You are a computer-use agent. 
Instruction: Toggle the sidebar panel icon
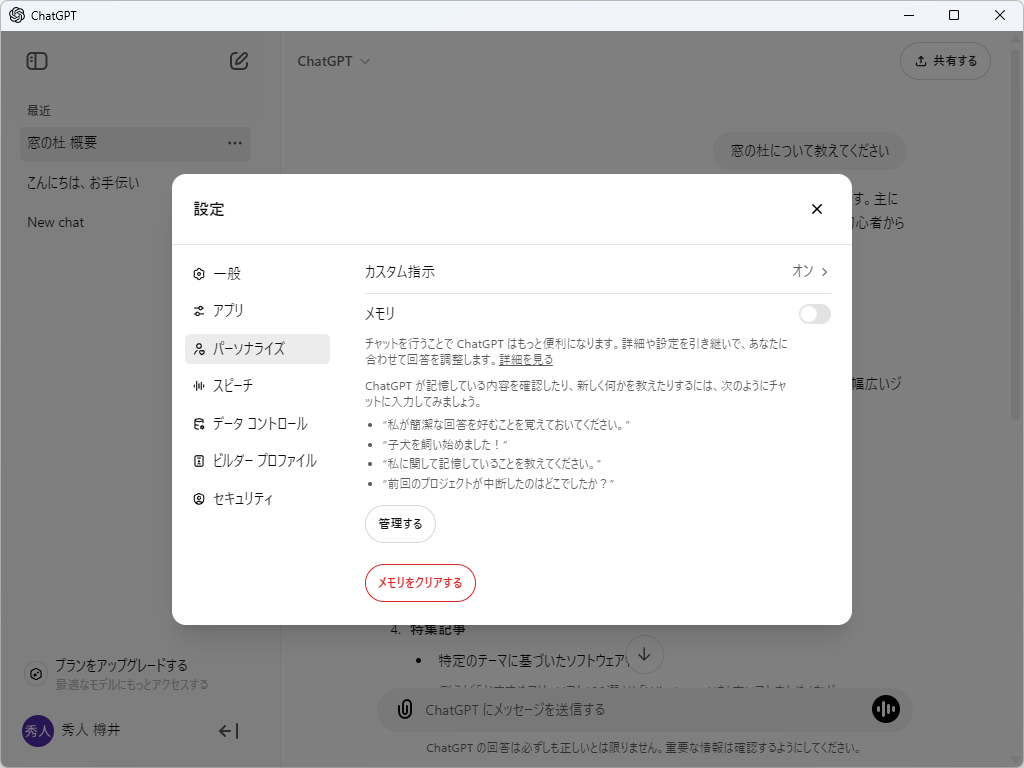[37, 61]
